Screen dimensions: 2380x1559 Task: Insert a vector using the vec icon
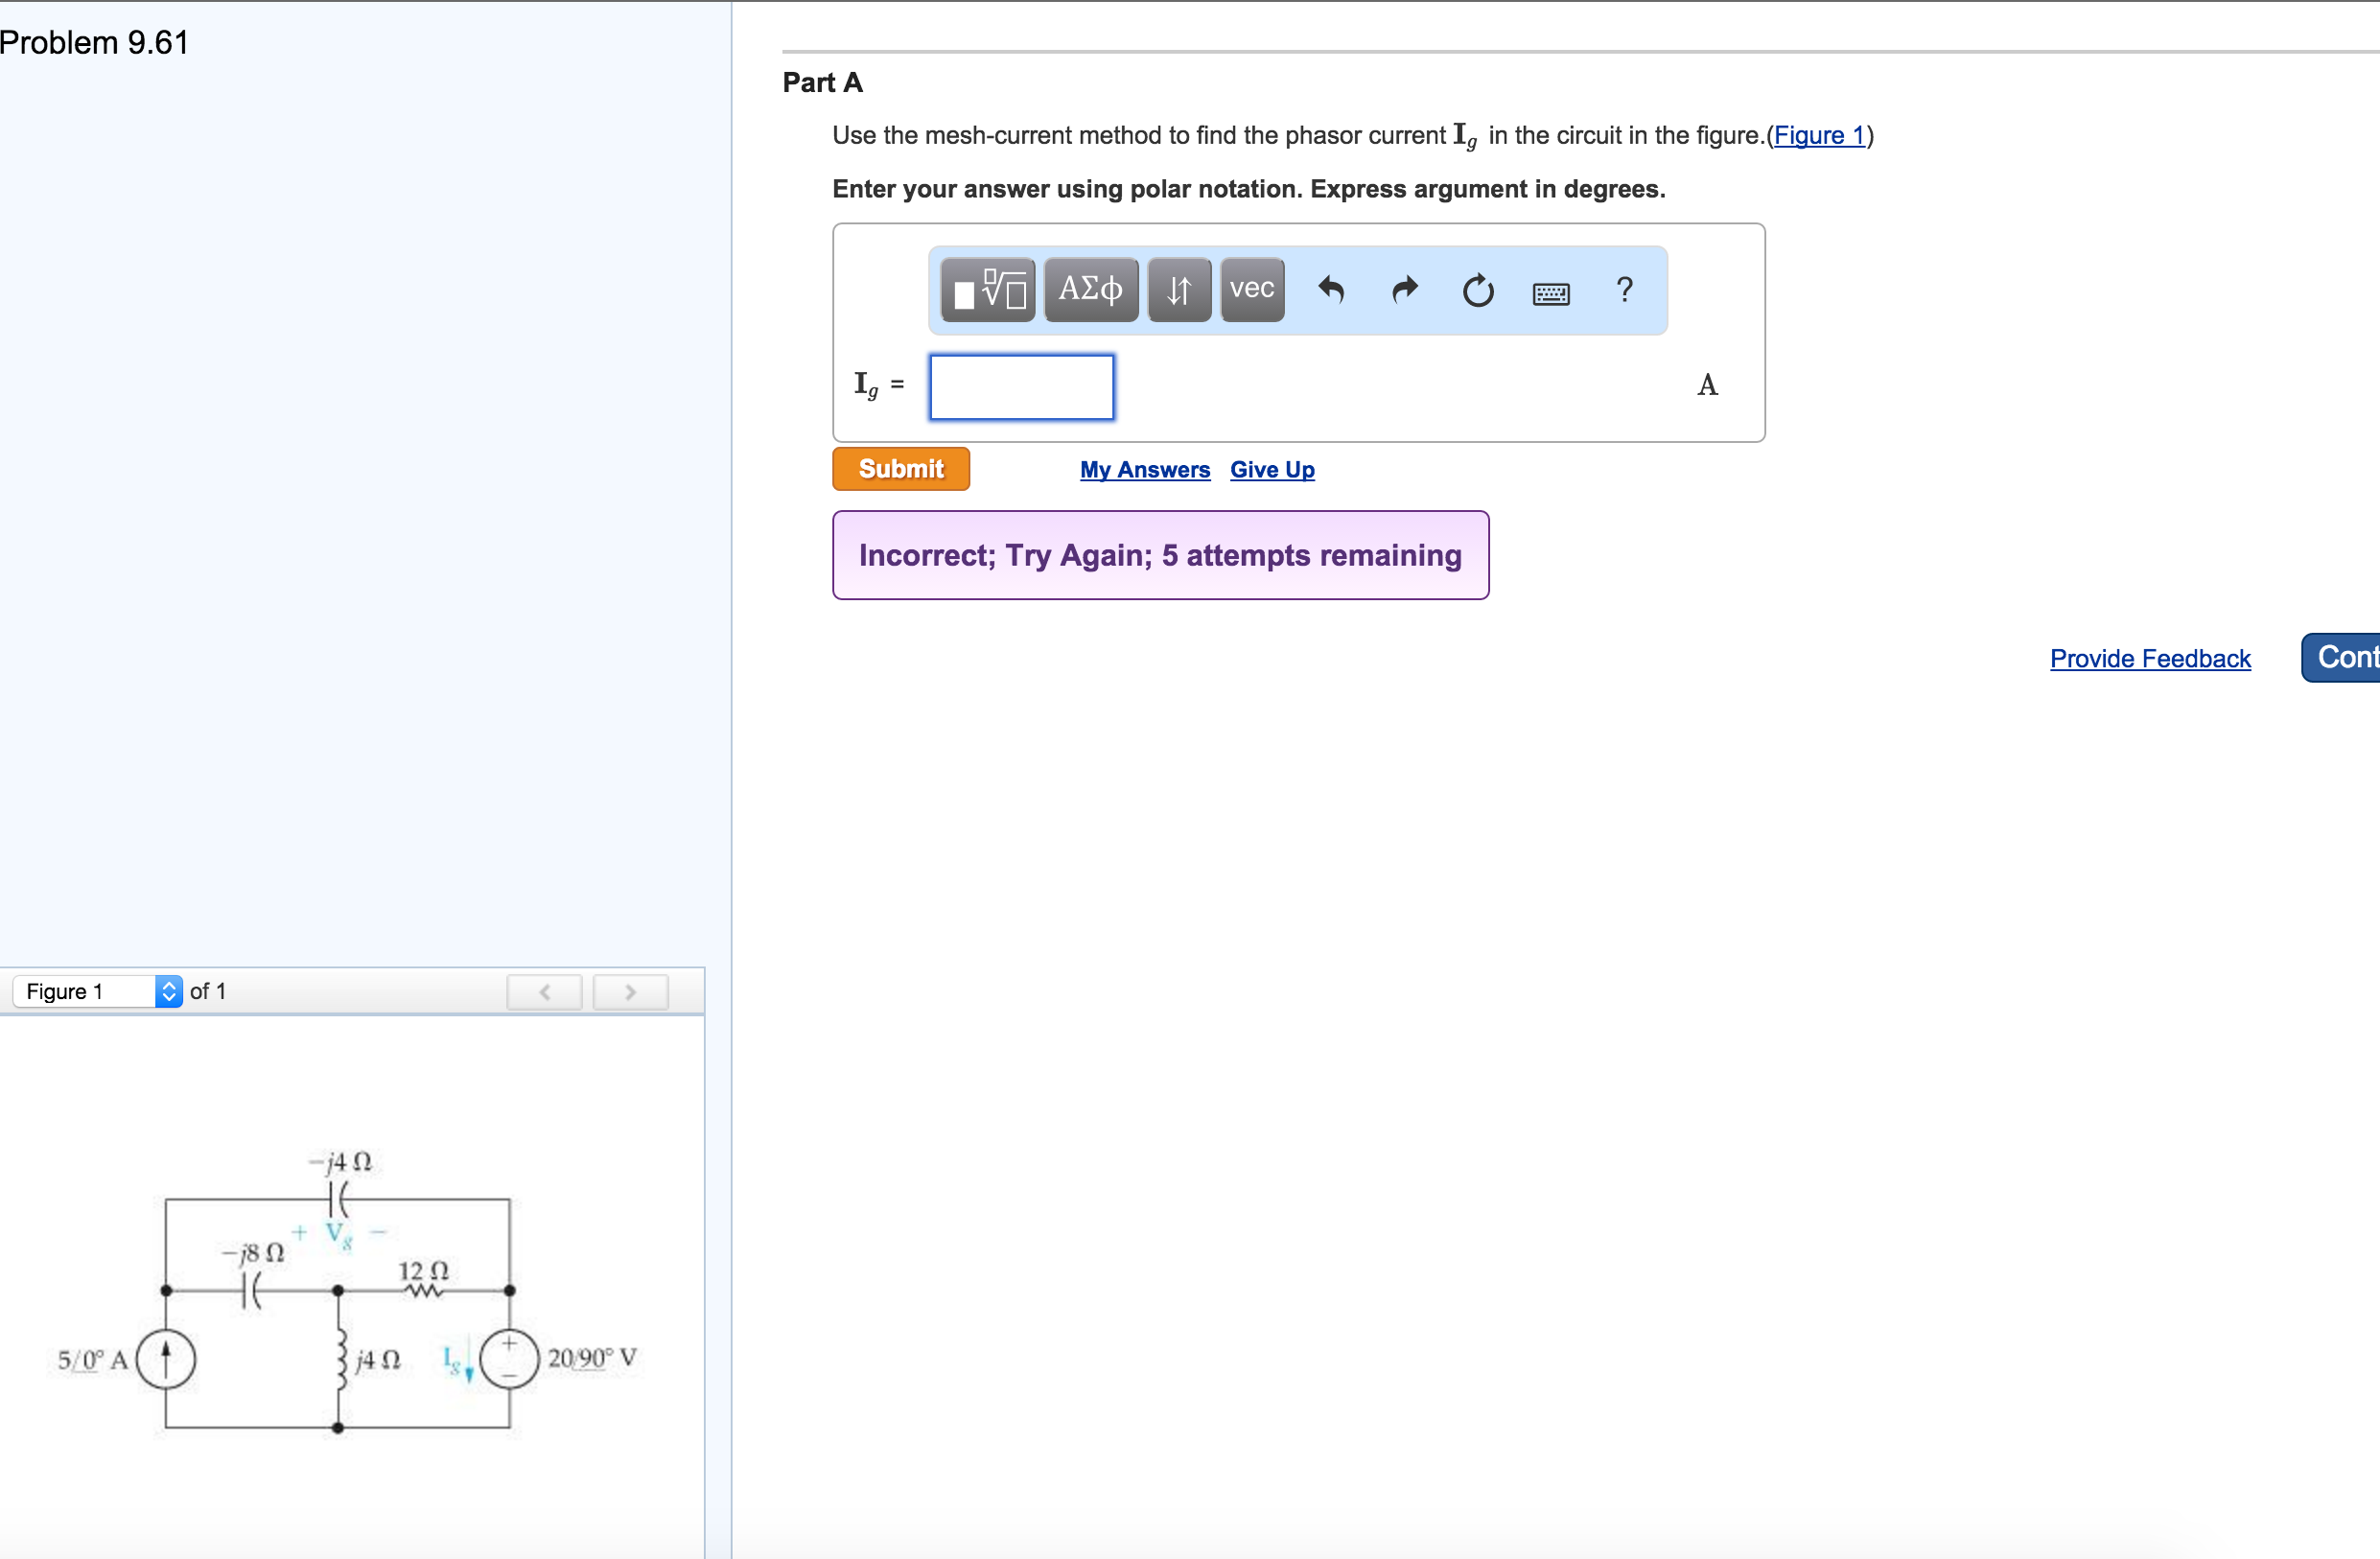[x=1251, y=289]
